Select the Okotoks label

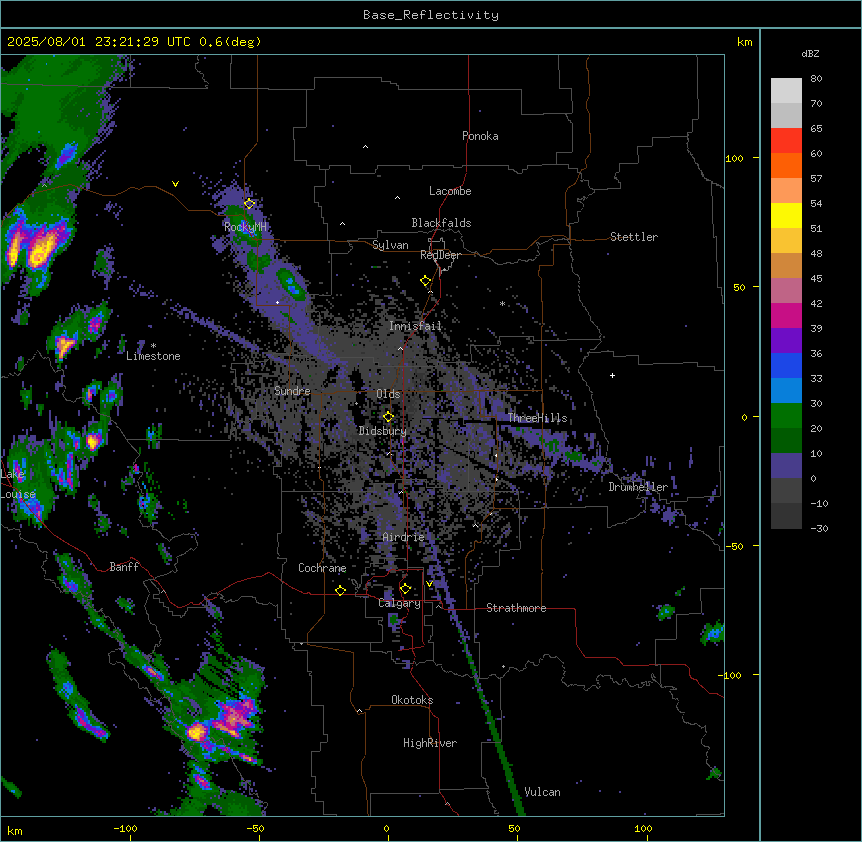click(x=412, y=700)
